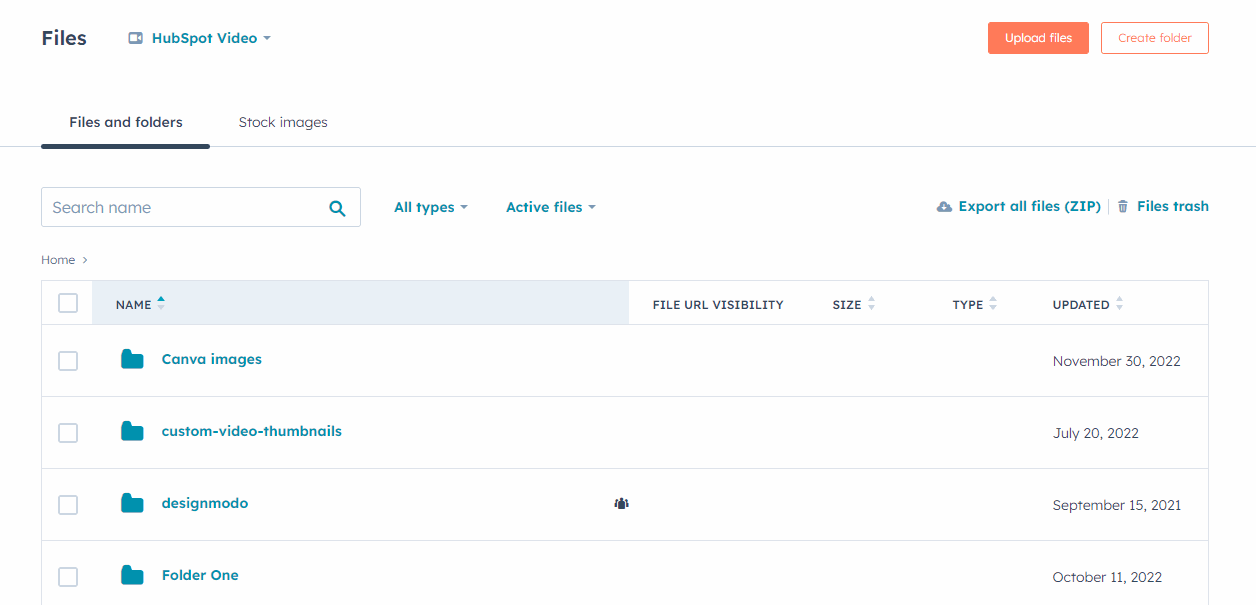
Task: Click the cloud icon beside Export all files
Action: [x=944, y=205]
